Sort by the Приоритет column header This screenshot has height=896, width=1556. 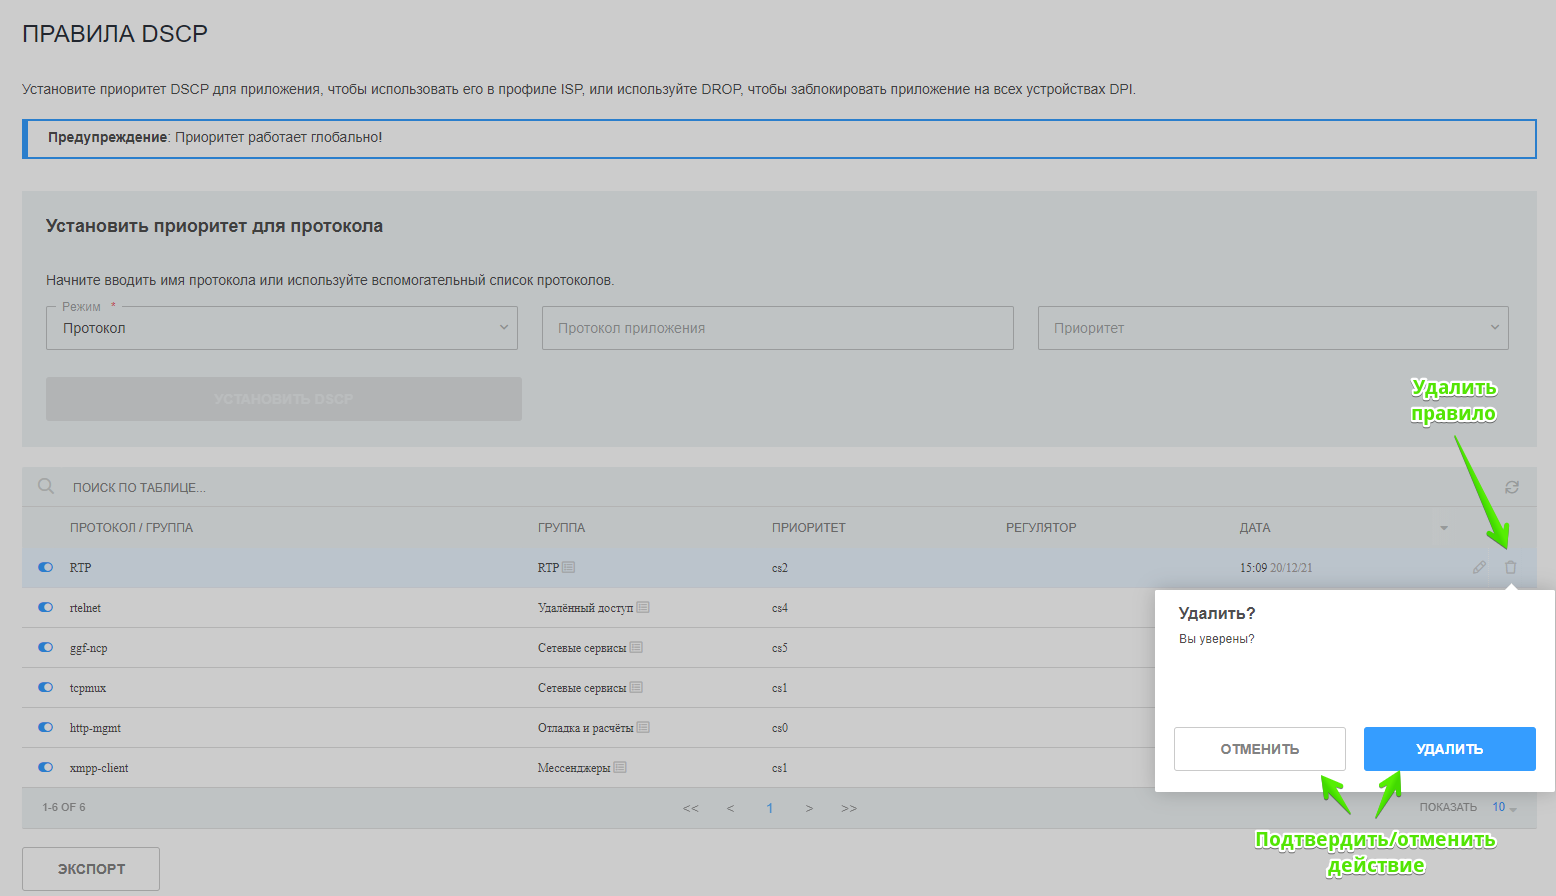[x=808, y=527]
